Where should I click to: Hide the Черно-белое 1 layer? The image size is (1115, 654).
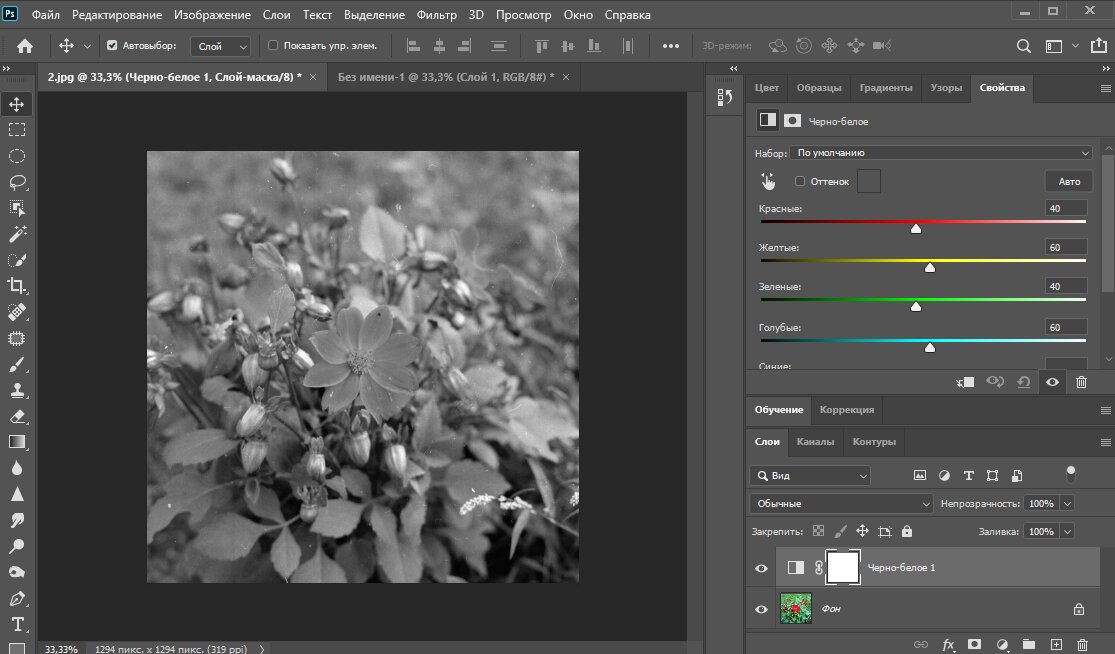761,568
